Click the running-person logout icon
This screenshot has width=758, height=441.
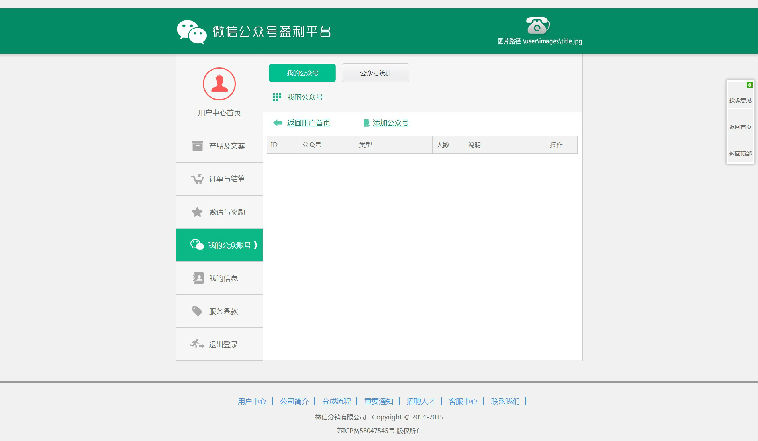tap(197, 344)
